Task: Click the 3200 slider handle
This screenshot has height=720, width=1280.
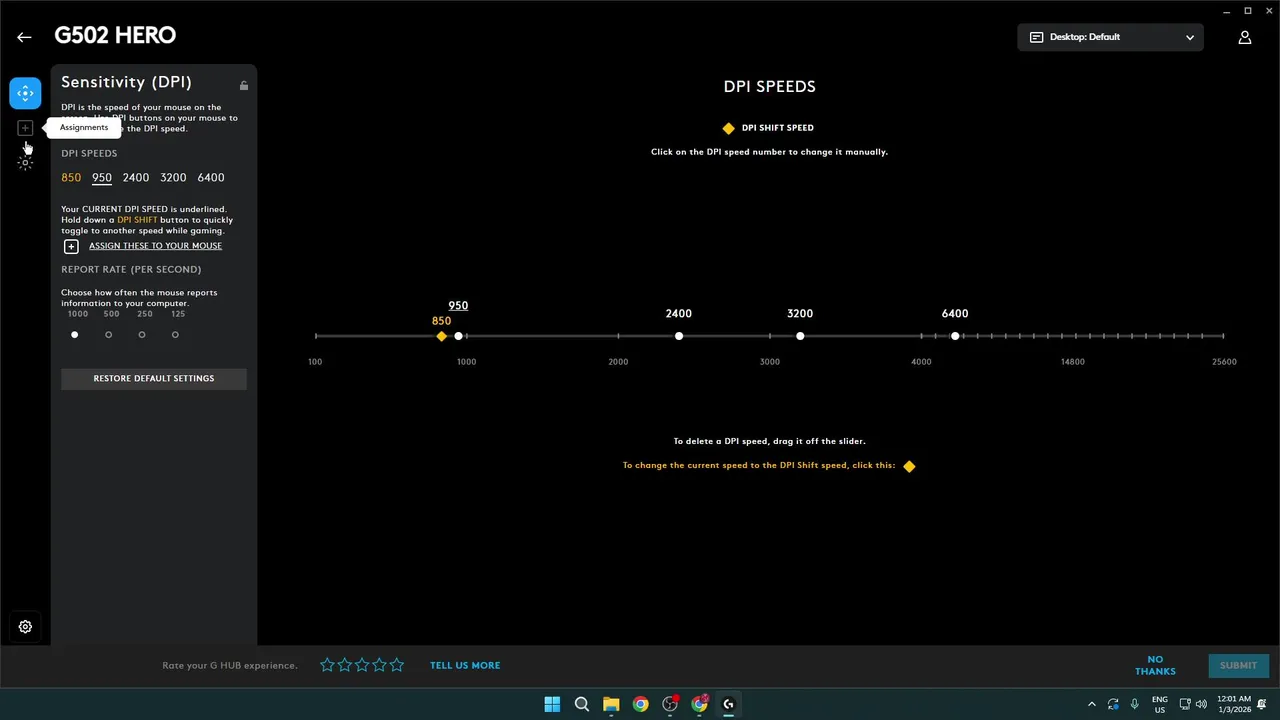Action: [800, 336]
